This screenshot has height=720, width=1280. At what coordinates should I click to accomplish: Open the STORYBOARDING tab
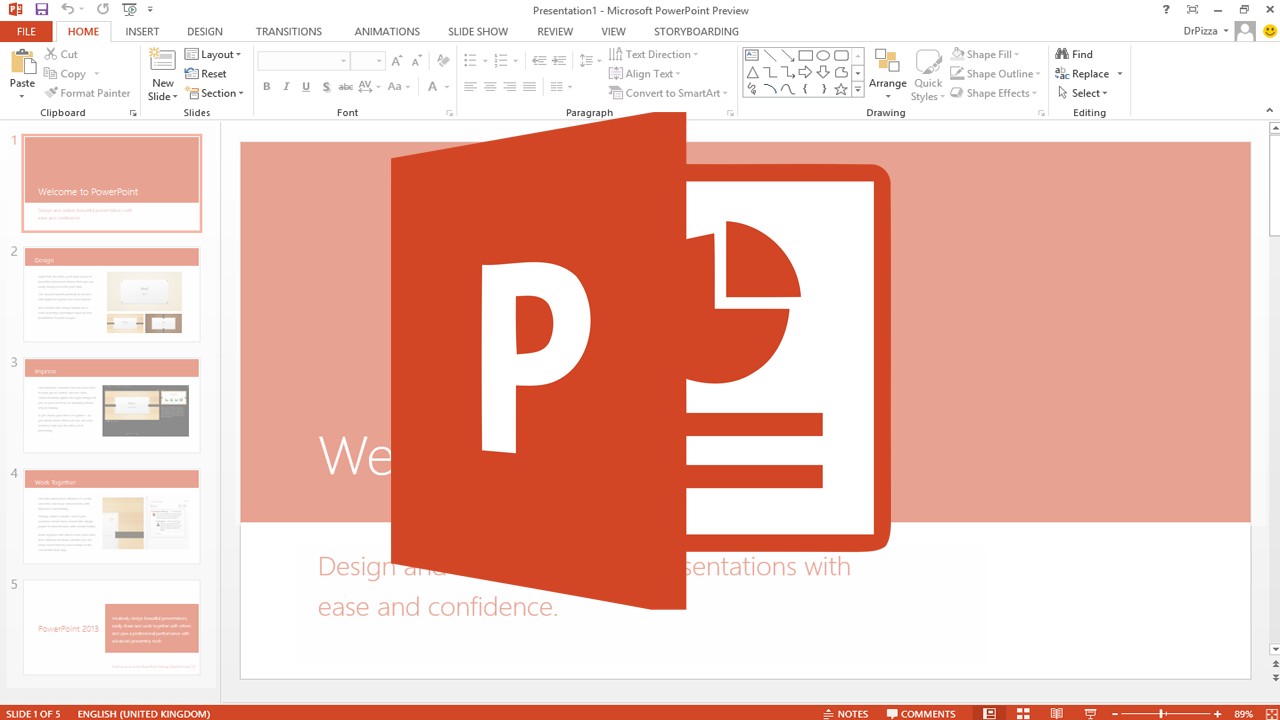point(696,31)
